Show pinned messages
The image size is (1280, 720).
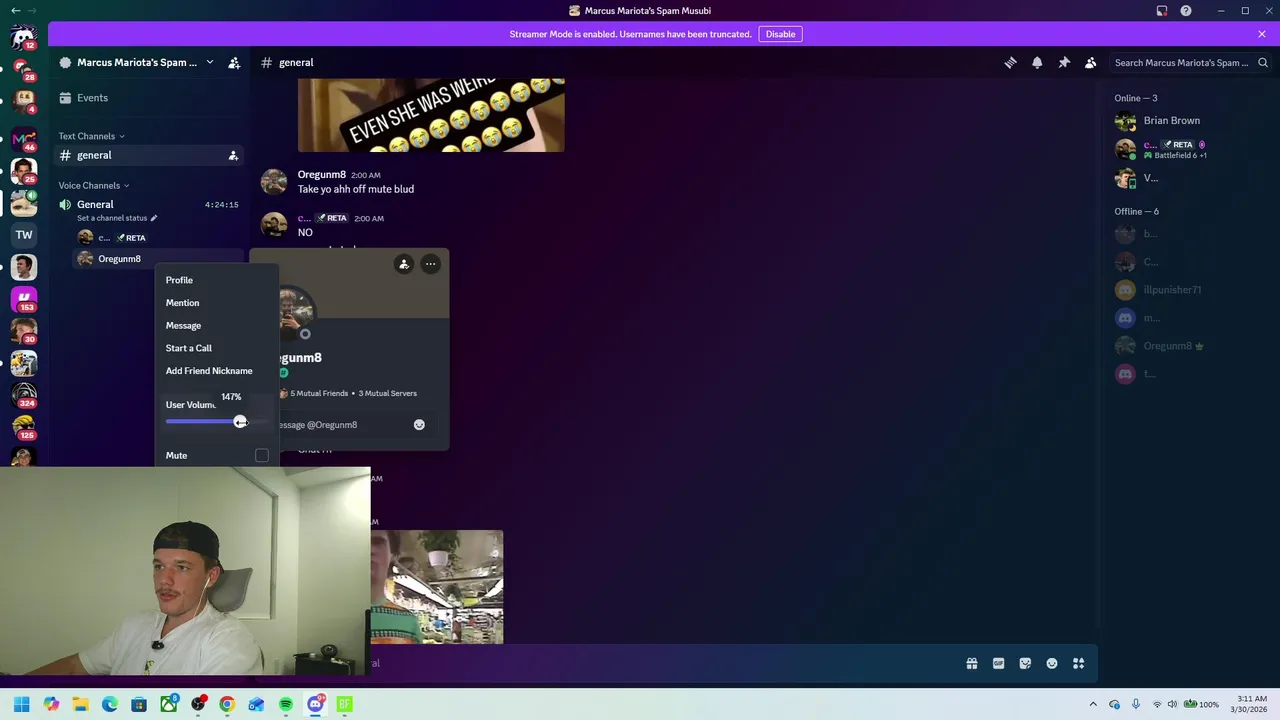click(x=1064, y=62)
